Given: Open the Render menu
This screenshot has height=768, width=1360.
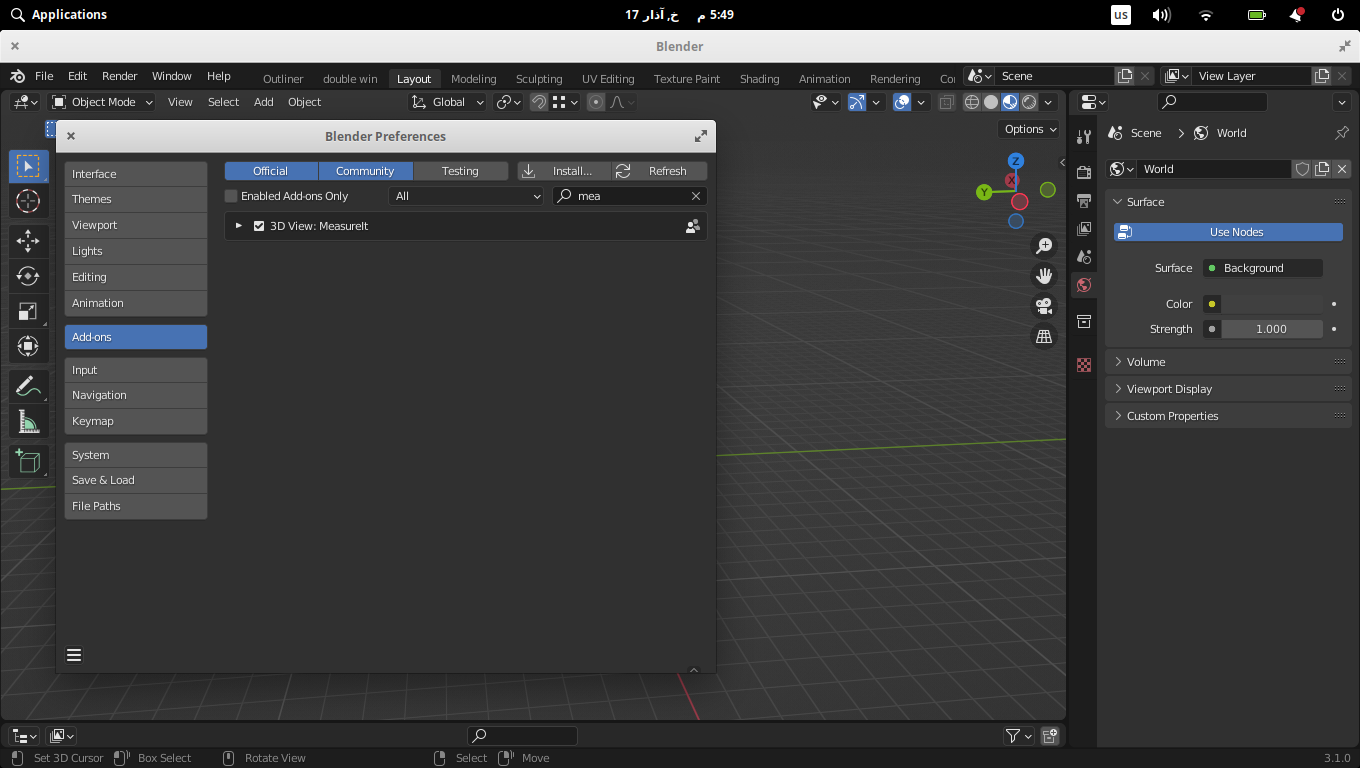Looking at the screenshot, I should (x=120, y=76).
